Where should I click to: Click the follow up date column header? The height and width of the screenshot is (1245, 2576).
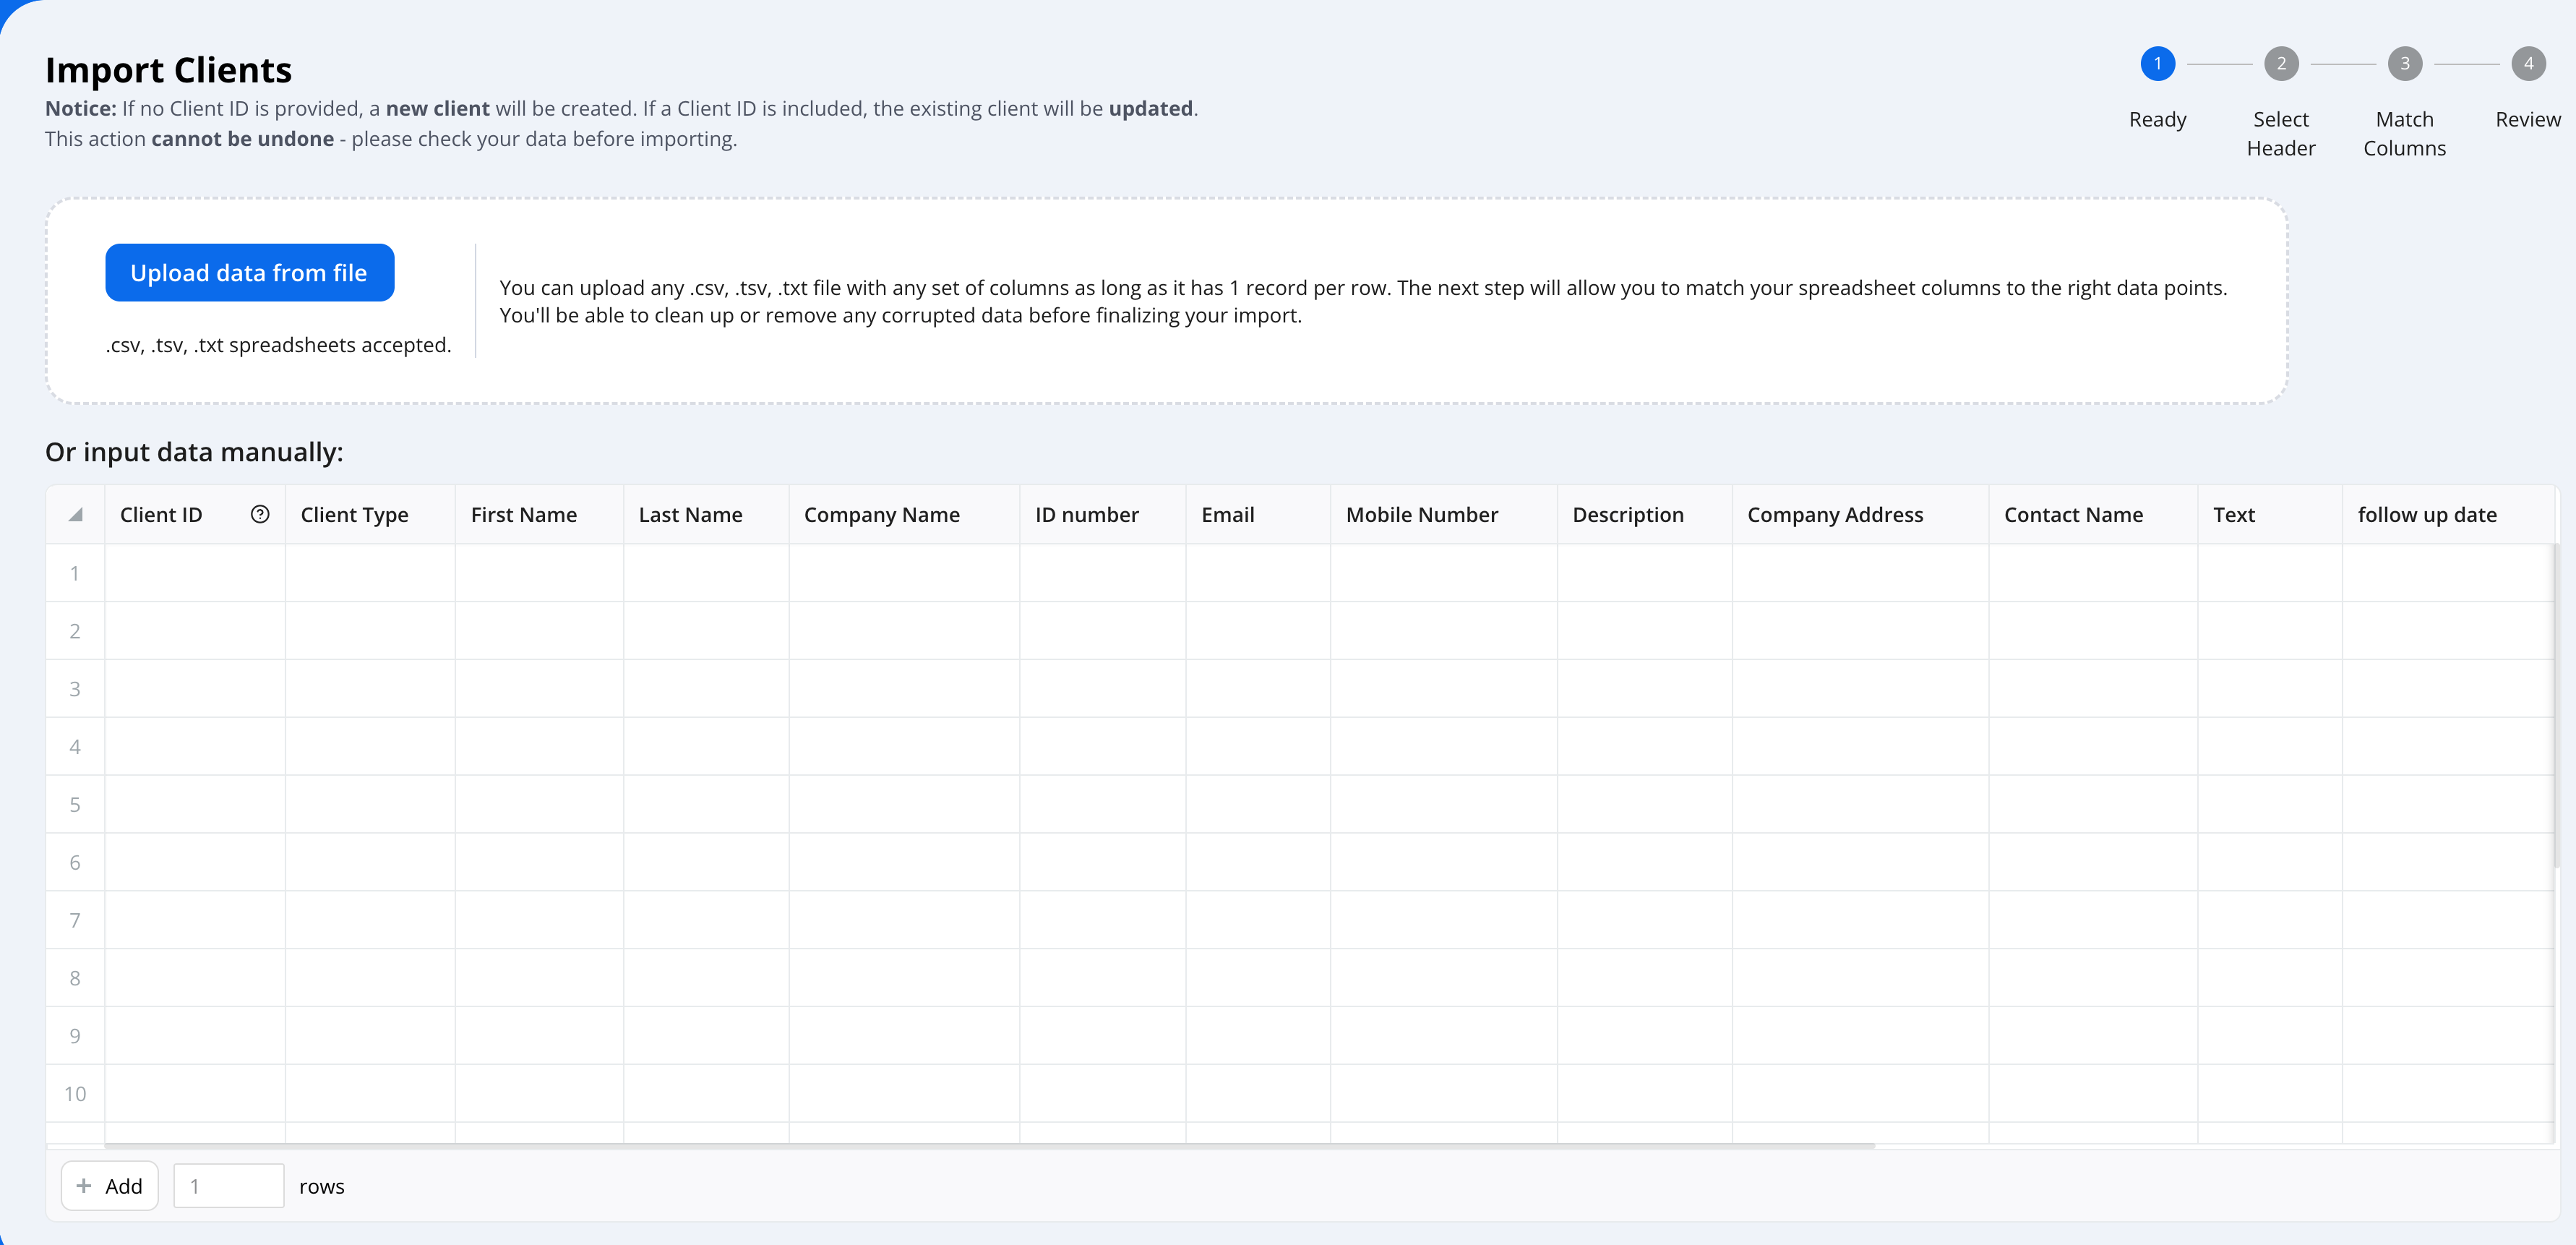[2448, 515]
